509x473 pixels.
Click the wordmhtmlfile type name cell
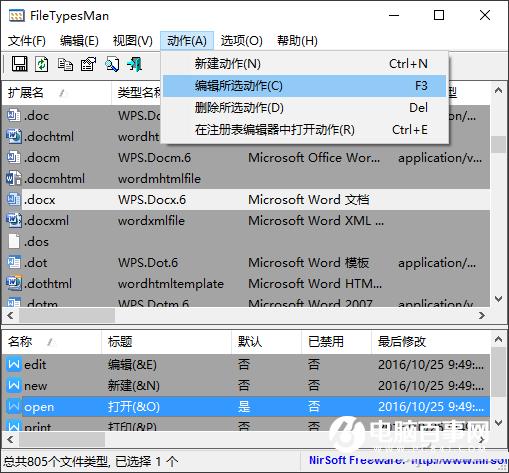pyautogui.click(x=159, y=179)
